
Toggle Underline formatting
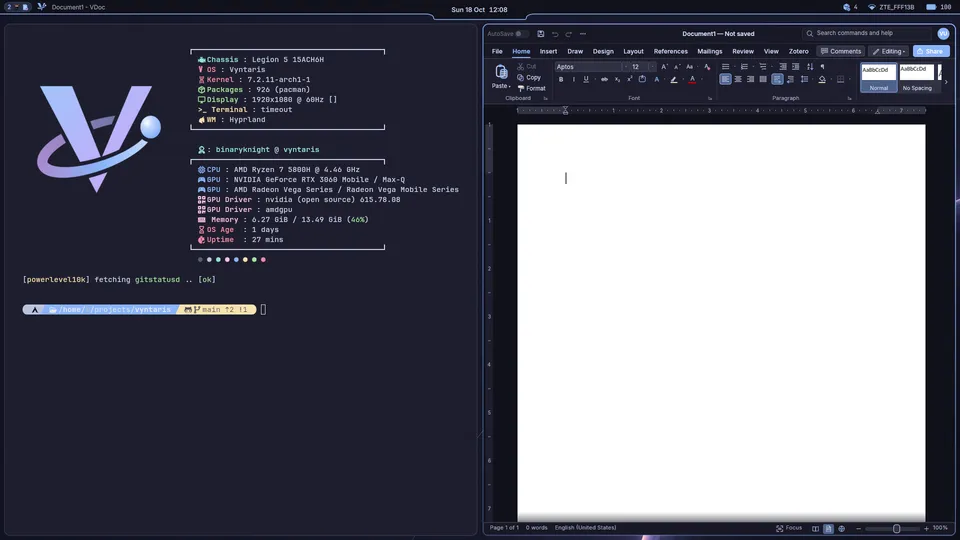586,80
